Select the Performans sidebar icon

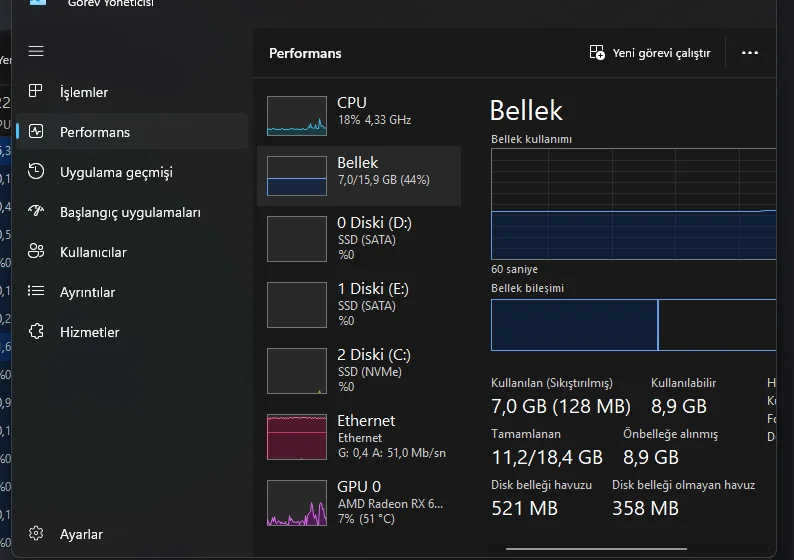click(36, 132)
